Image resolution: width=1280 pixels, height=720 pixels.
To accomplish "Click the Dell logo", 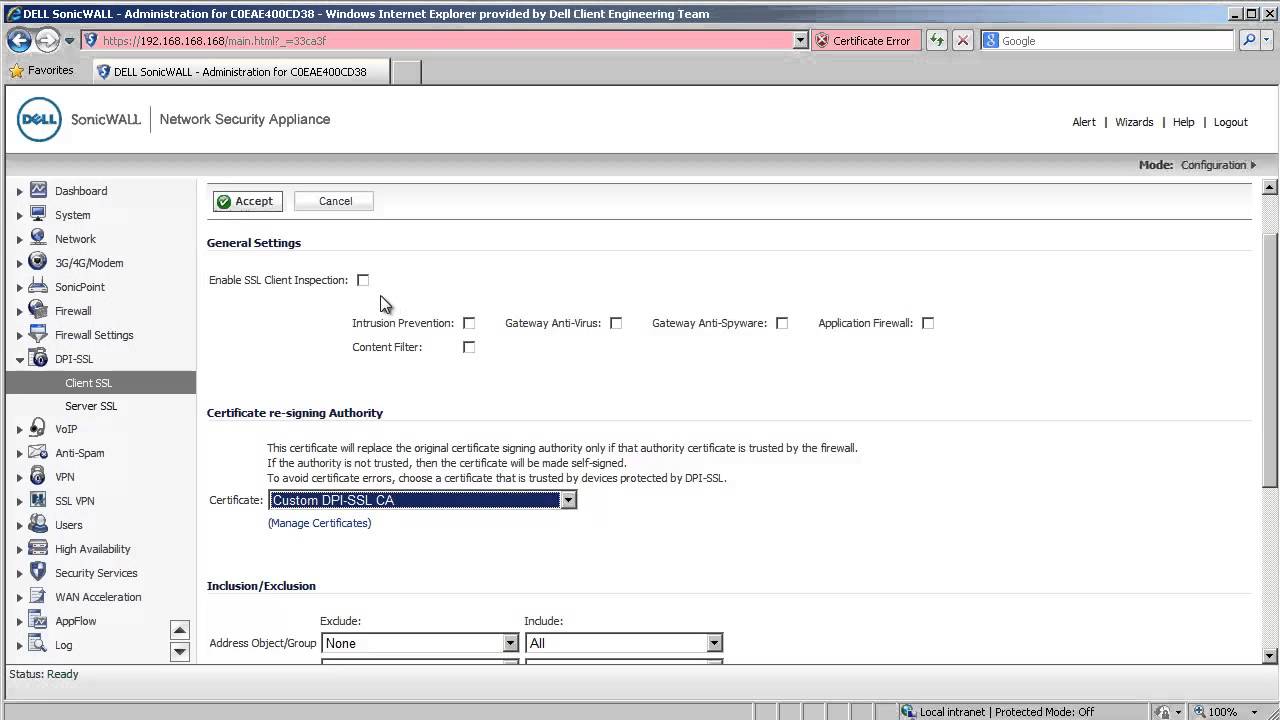I will [39, 120].
